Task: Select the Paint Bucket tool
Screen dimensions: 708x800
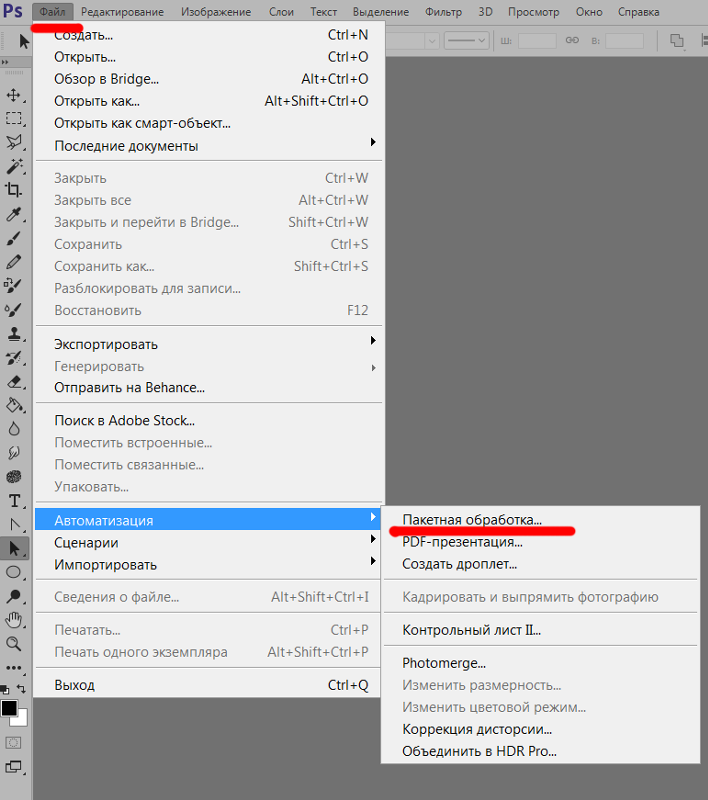Action: pos(14,406)
